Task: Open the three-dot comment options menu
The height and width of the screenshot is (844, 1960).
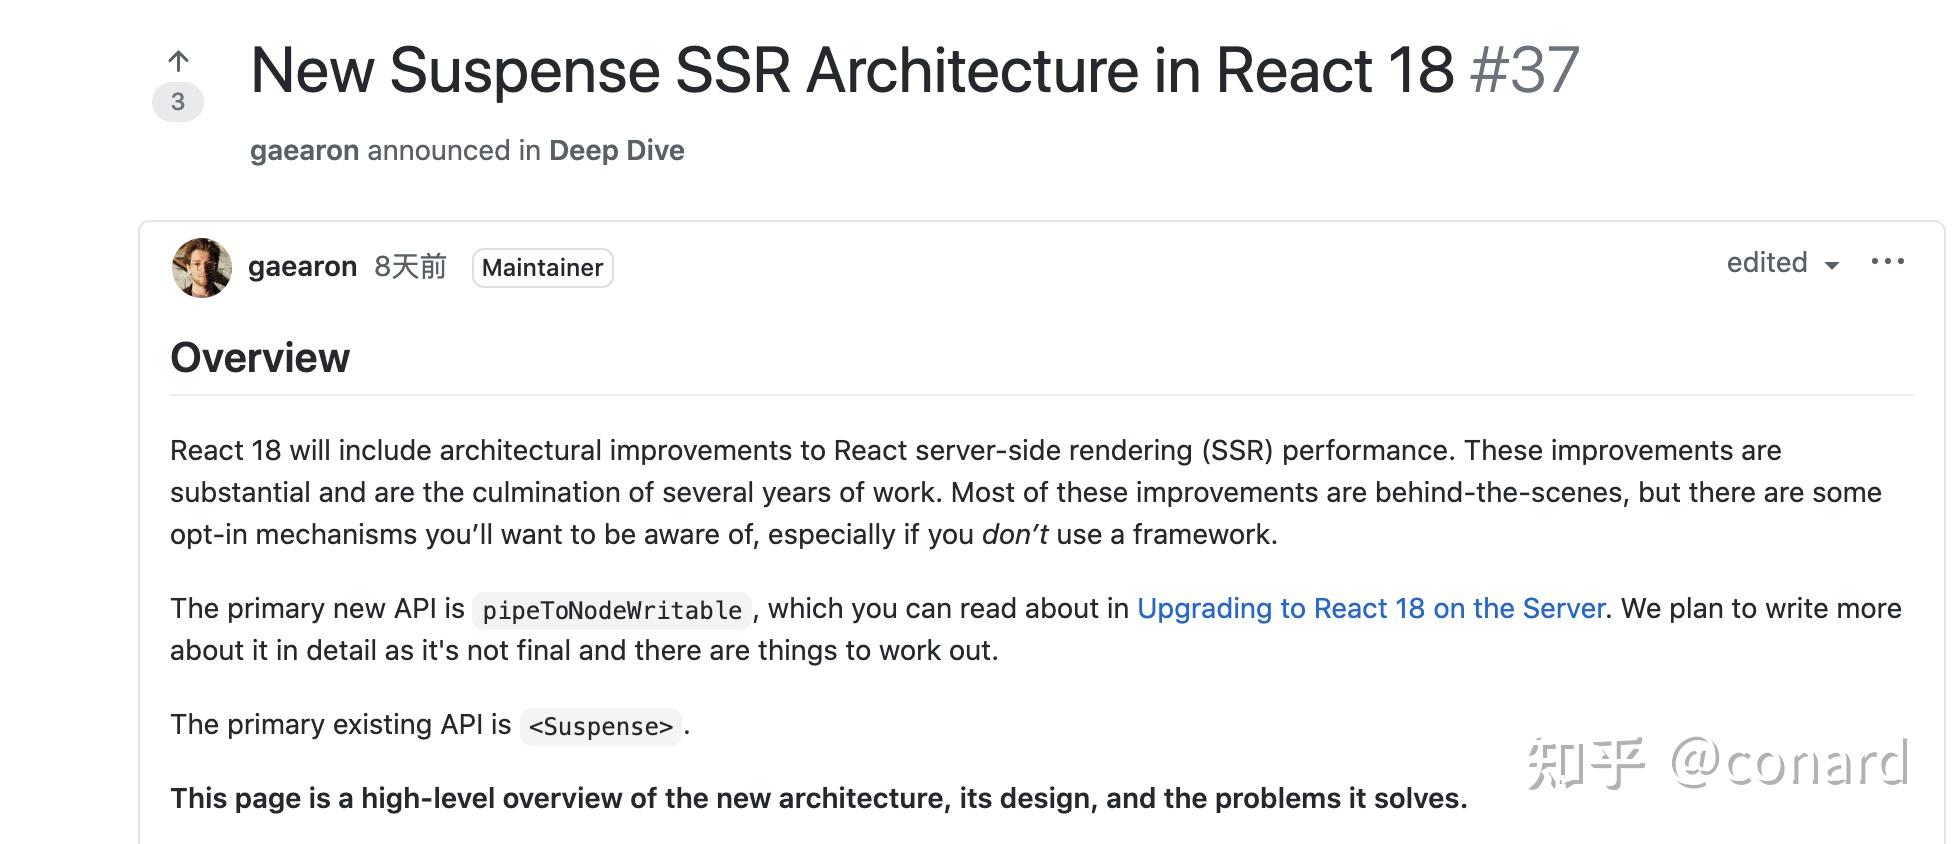Action: point(1887,262)
